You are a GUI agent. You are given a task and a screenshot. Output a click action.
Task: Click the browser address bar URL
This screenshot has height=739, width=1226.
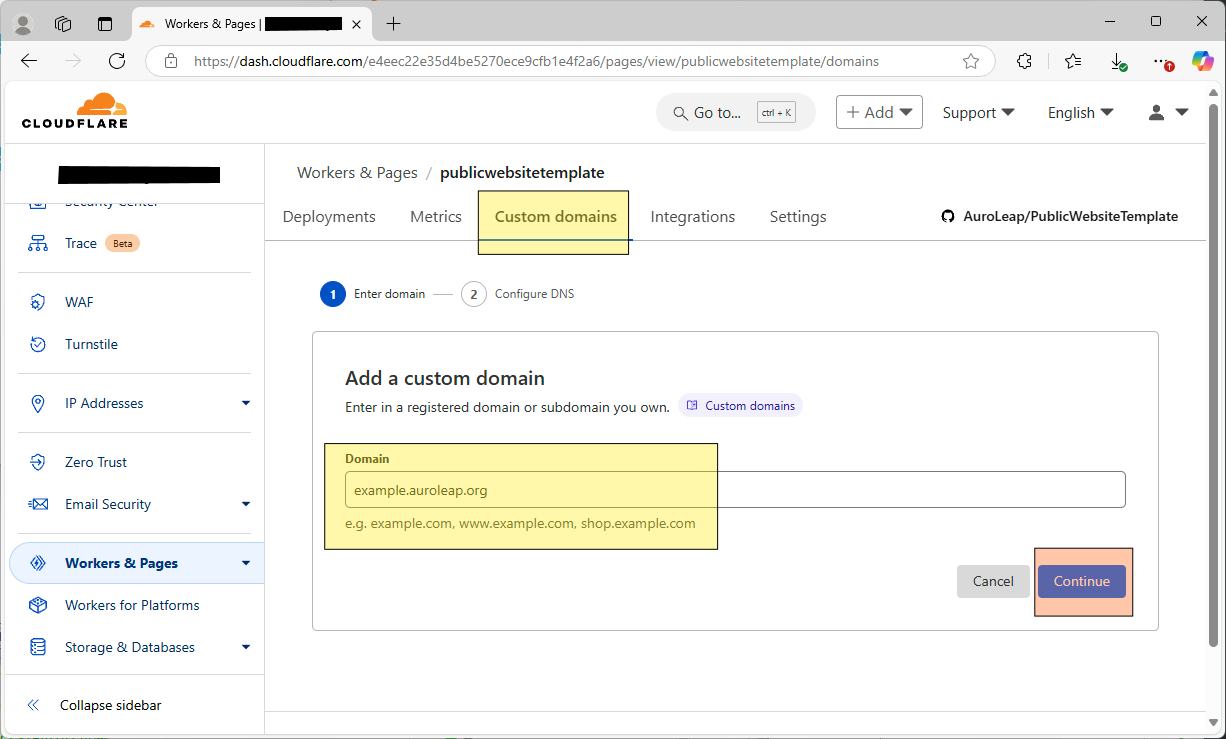(536, 61)
